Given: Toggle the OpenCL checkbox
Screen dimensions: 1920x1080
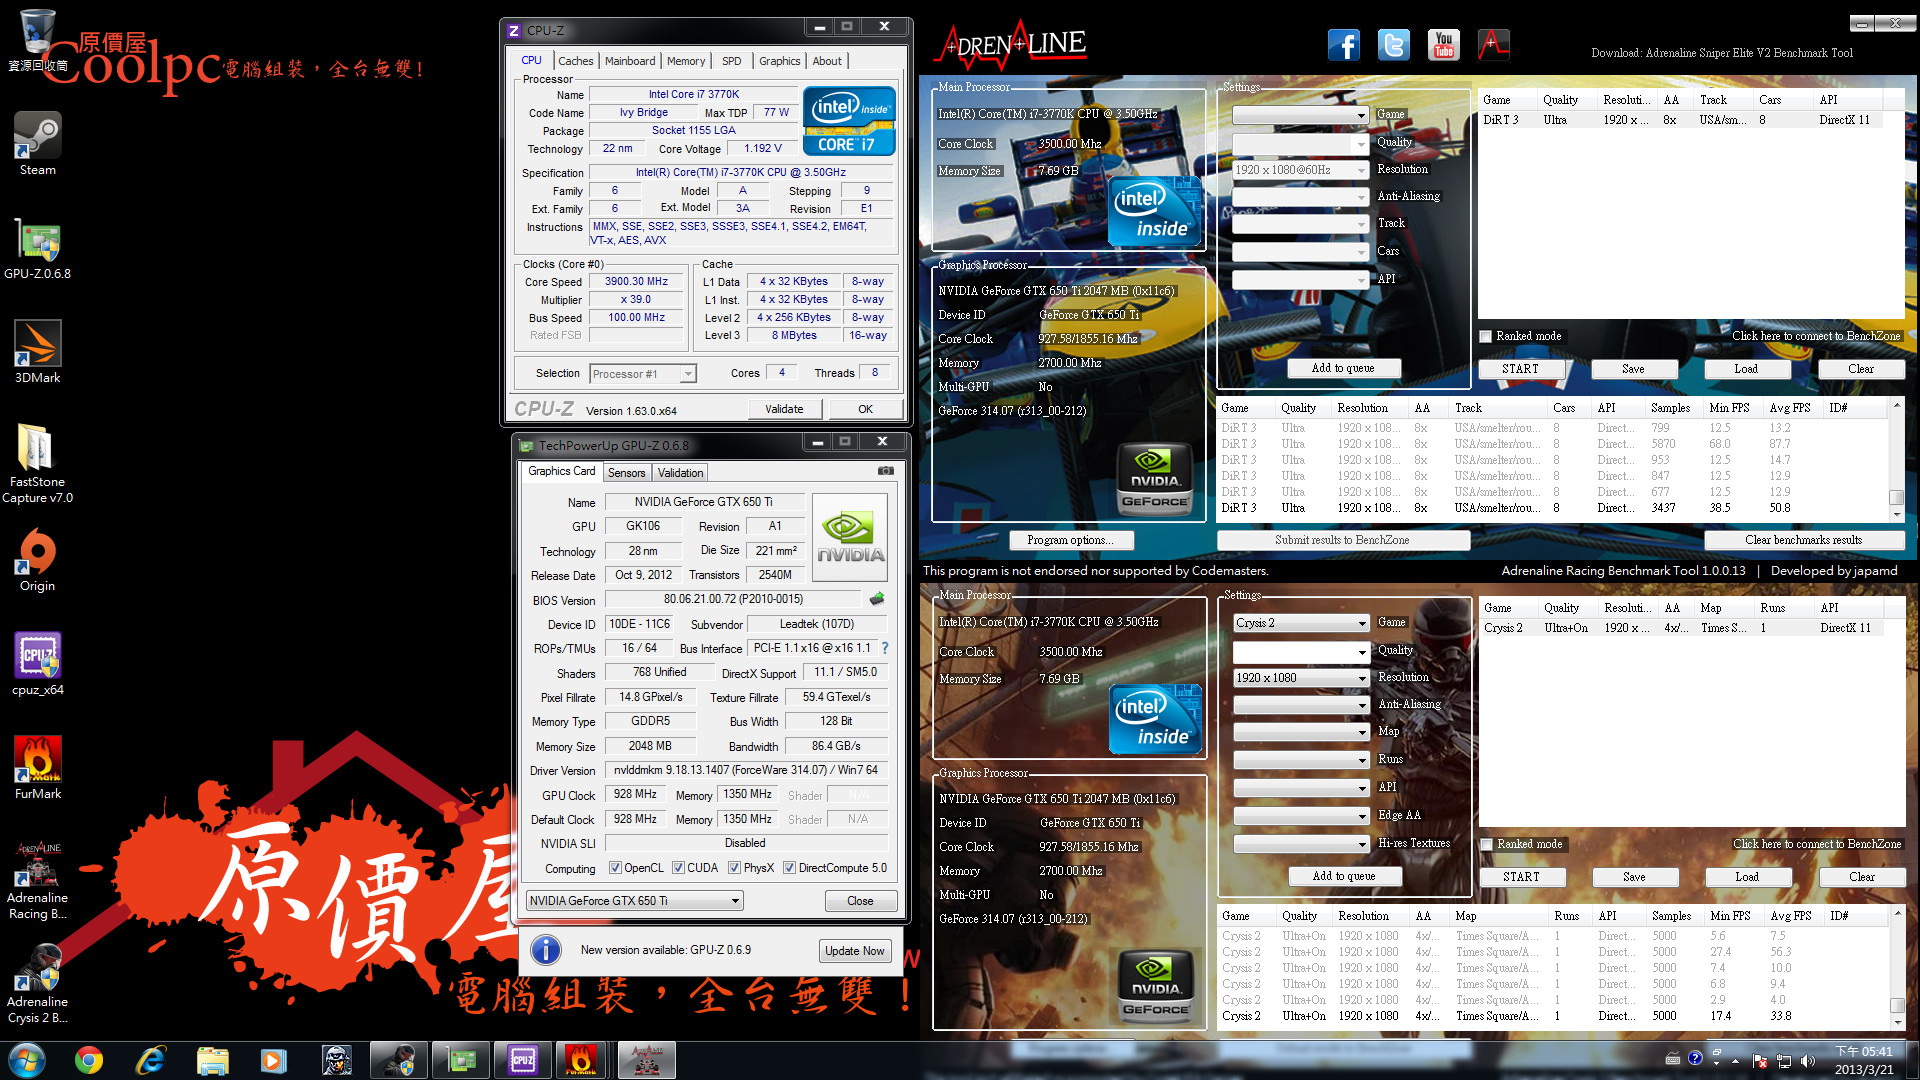Looking at the screenshot, I should 615,868.
